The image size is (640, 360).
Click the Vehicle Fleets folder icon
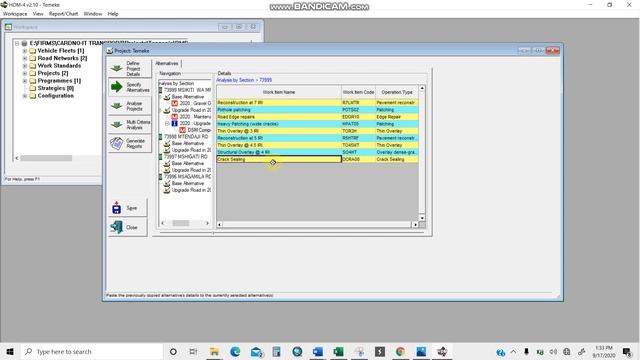(x=33, y=51)
